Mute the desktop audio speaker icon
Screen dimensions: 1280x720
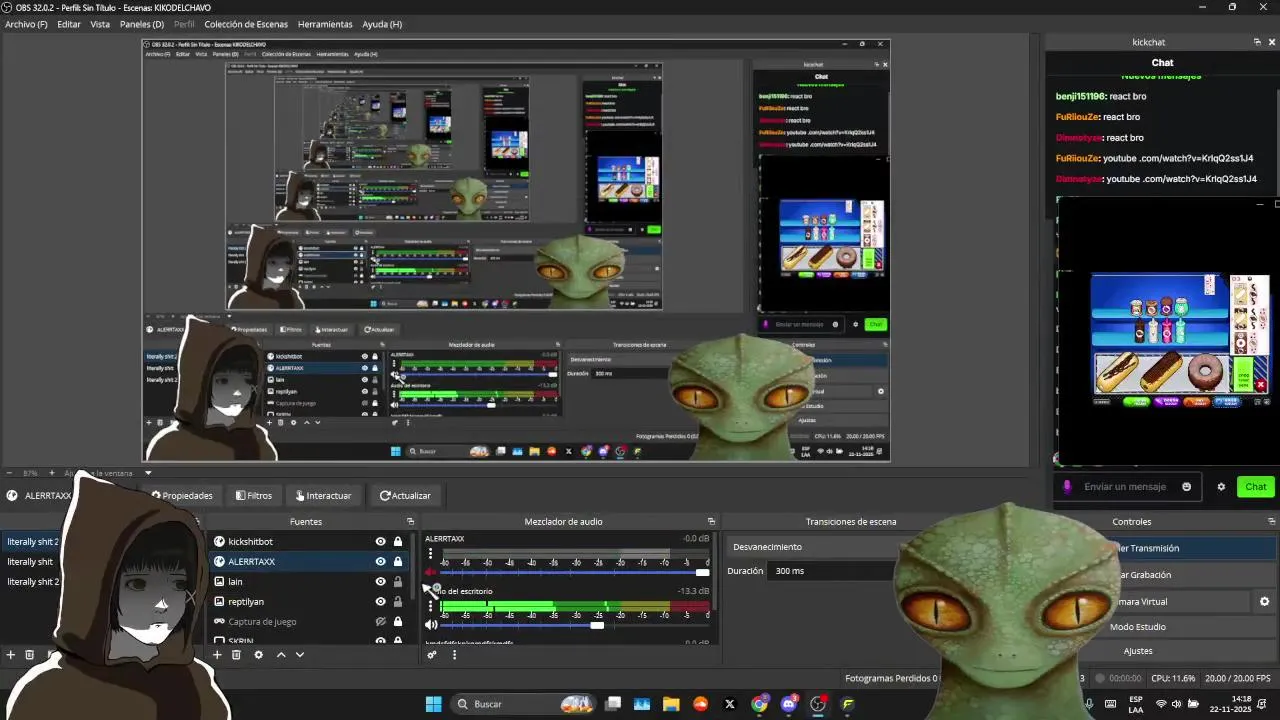431,625
